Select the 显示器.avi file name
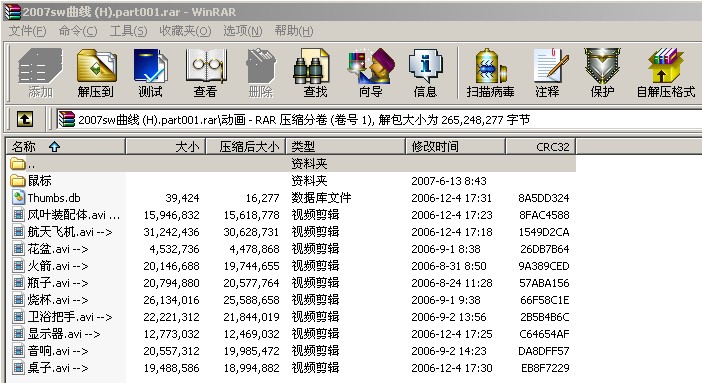The width and height of the screenshot is (702, 383). pos(64,334)
